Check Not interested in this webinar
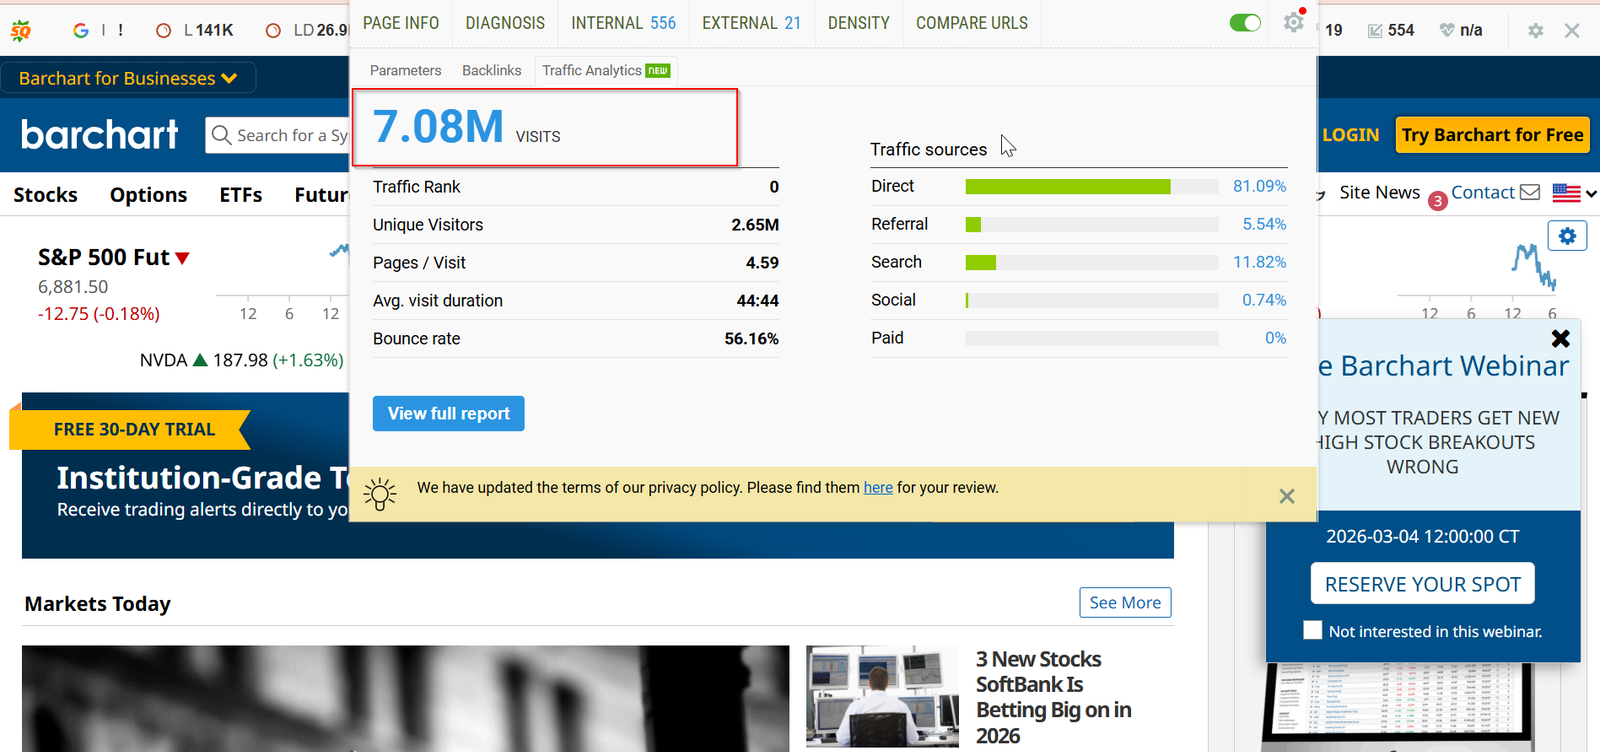The height and width of the screenshot is (752, 1600). (x=1313, y=630)
